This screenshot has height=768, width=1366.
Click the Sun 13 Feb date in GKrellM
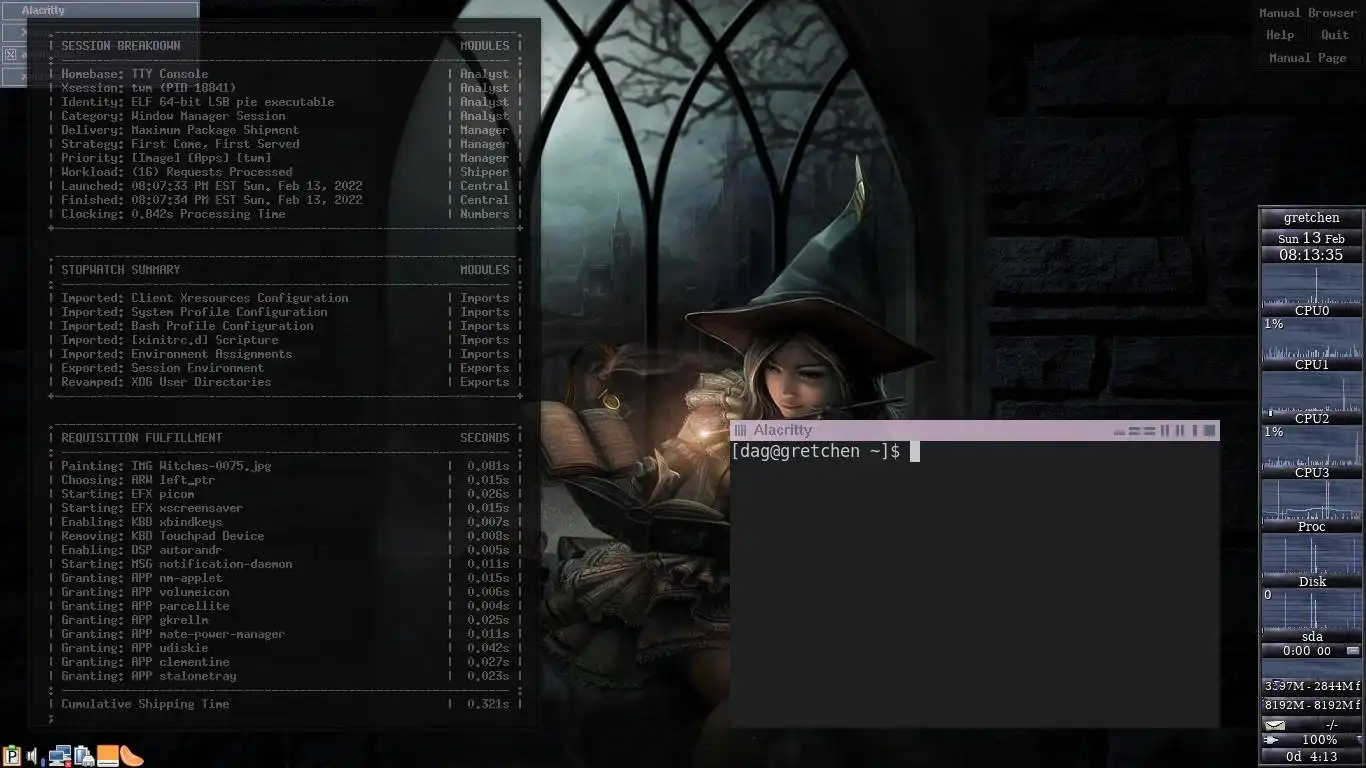(x=1311, y=238)
